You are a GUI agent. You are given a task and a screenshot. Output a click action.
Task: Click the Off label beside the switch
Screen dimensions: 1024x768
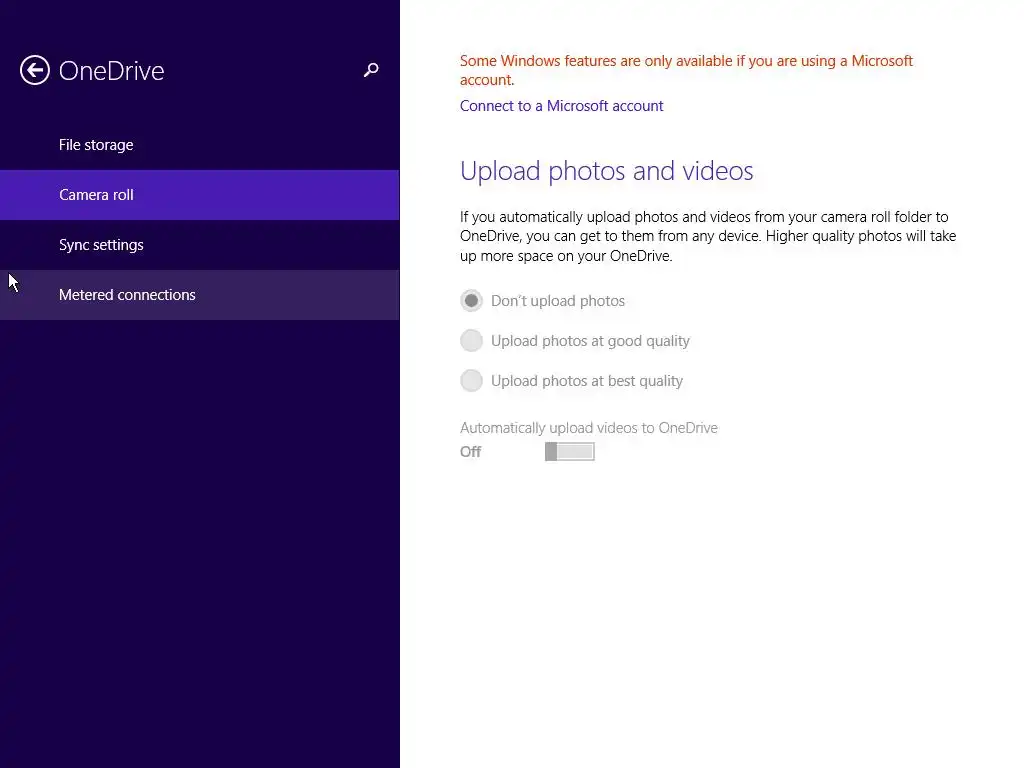click(470, 451)
